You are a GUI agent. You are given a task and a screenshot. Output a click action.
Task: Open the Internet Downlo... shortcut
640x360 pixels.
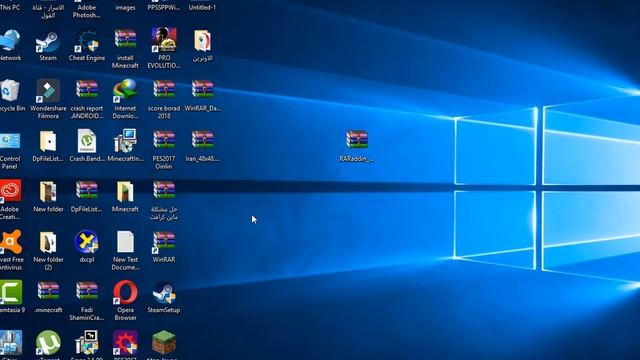(125, 91)
